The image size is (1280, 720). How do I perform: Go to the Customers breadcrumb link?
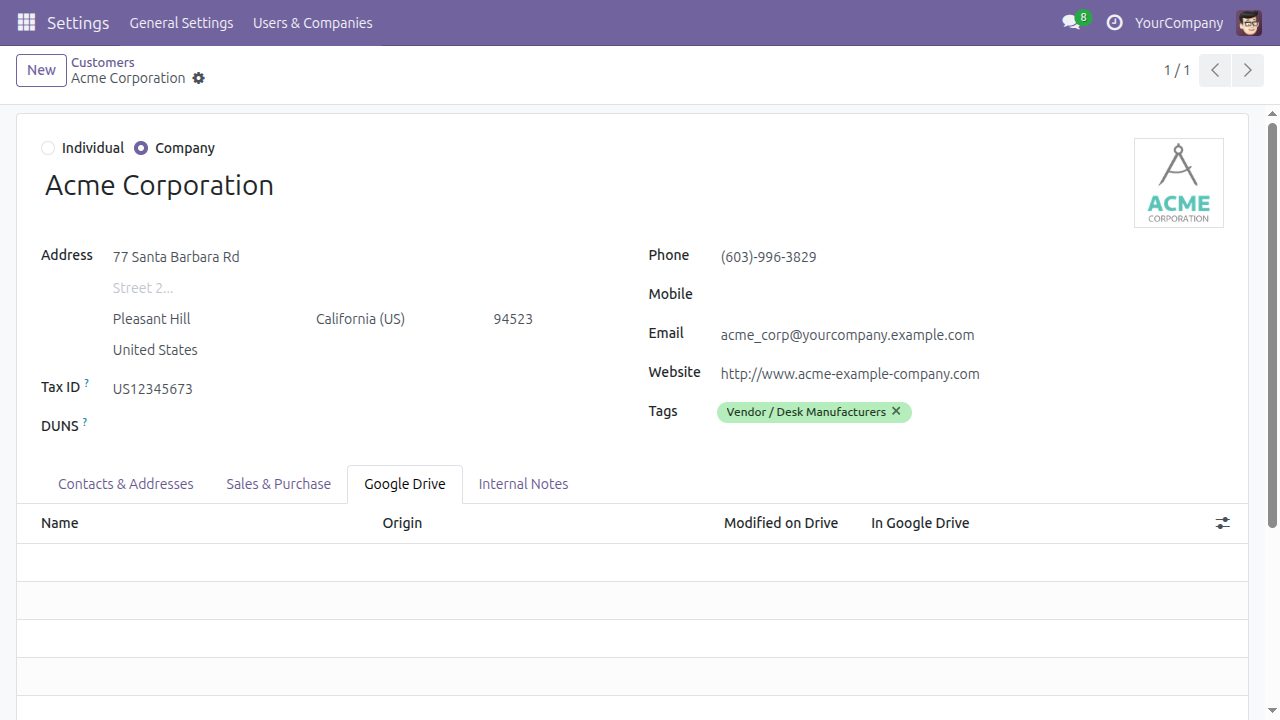pos(103,62)
